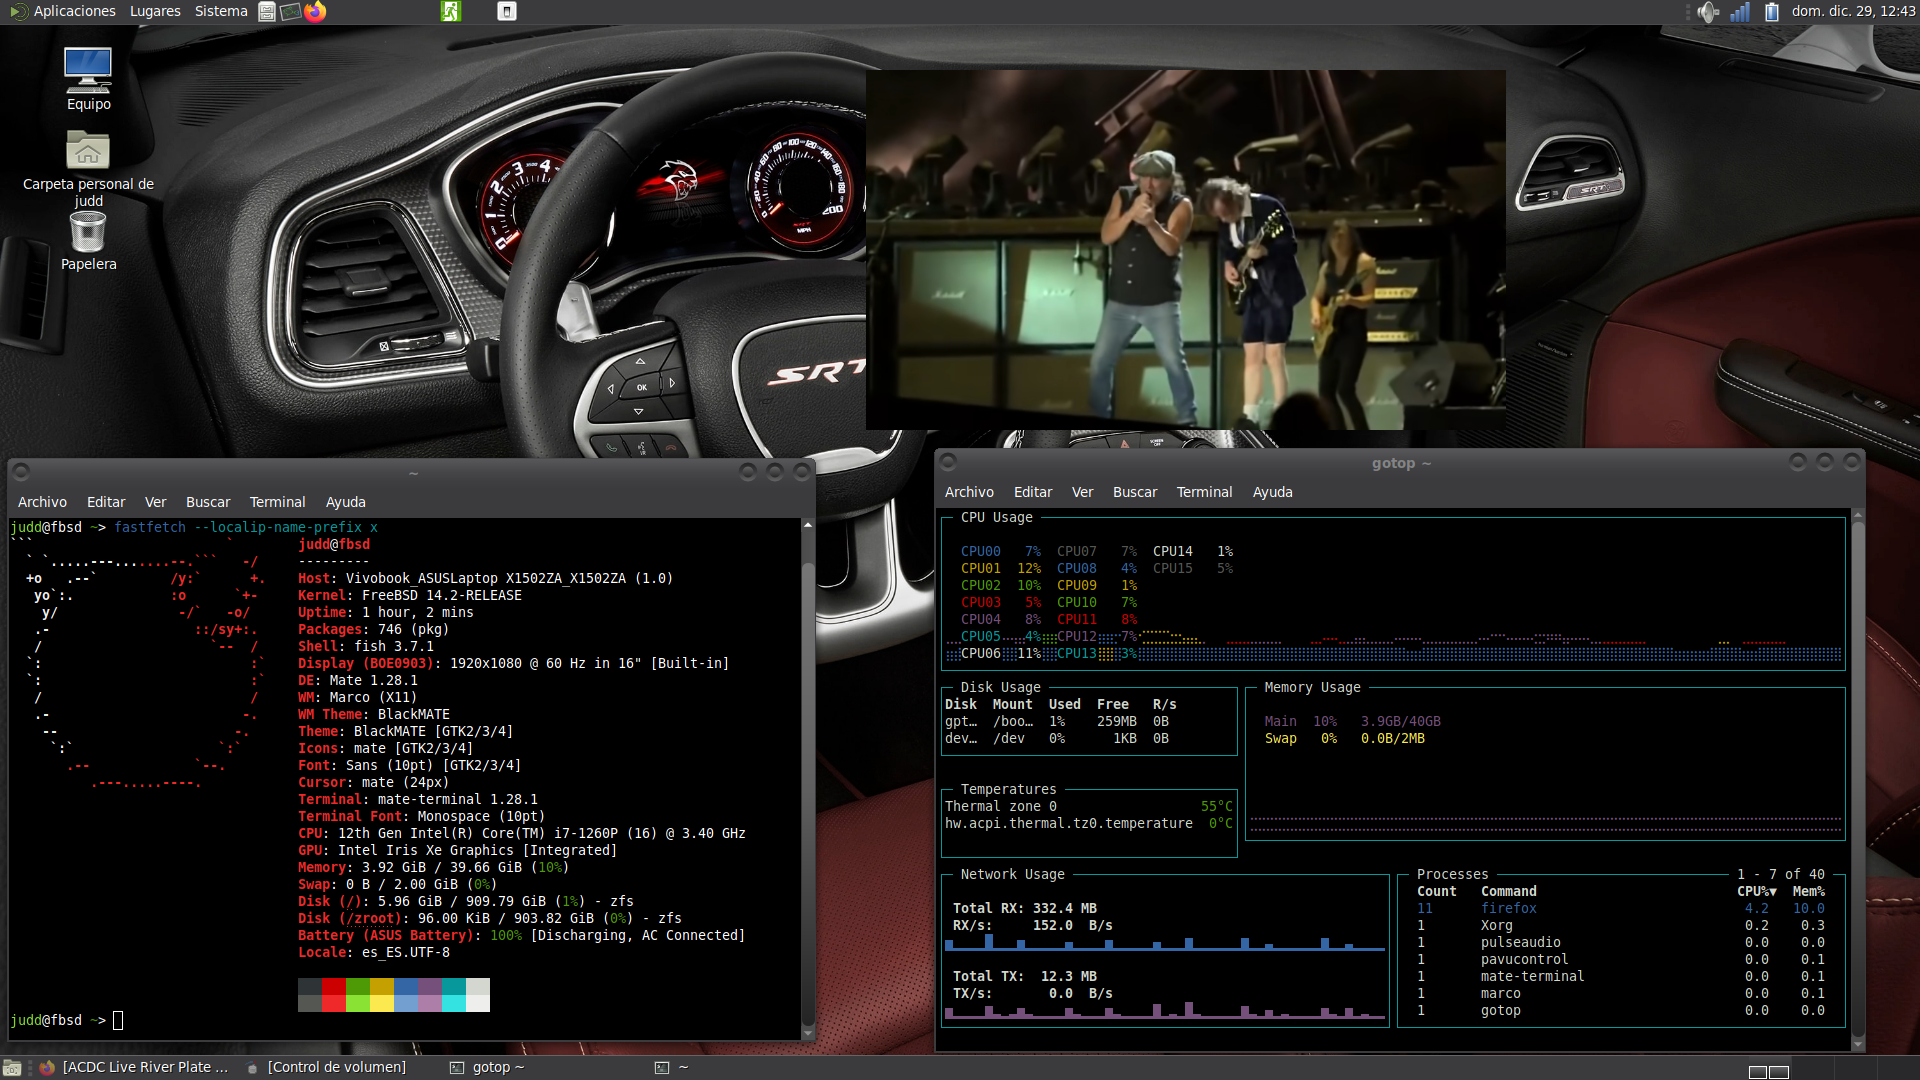The height and width of the screenshot is (1080, 1920).
Task: Click the ACDC concert video window
Action: pyautogui.click(x=1185, y=250)
